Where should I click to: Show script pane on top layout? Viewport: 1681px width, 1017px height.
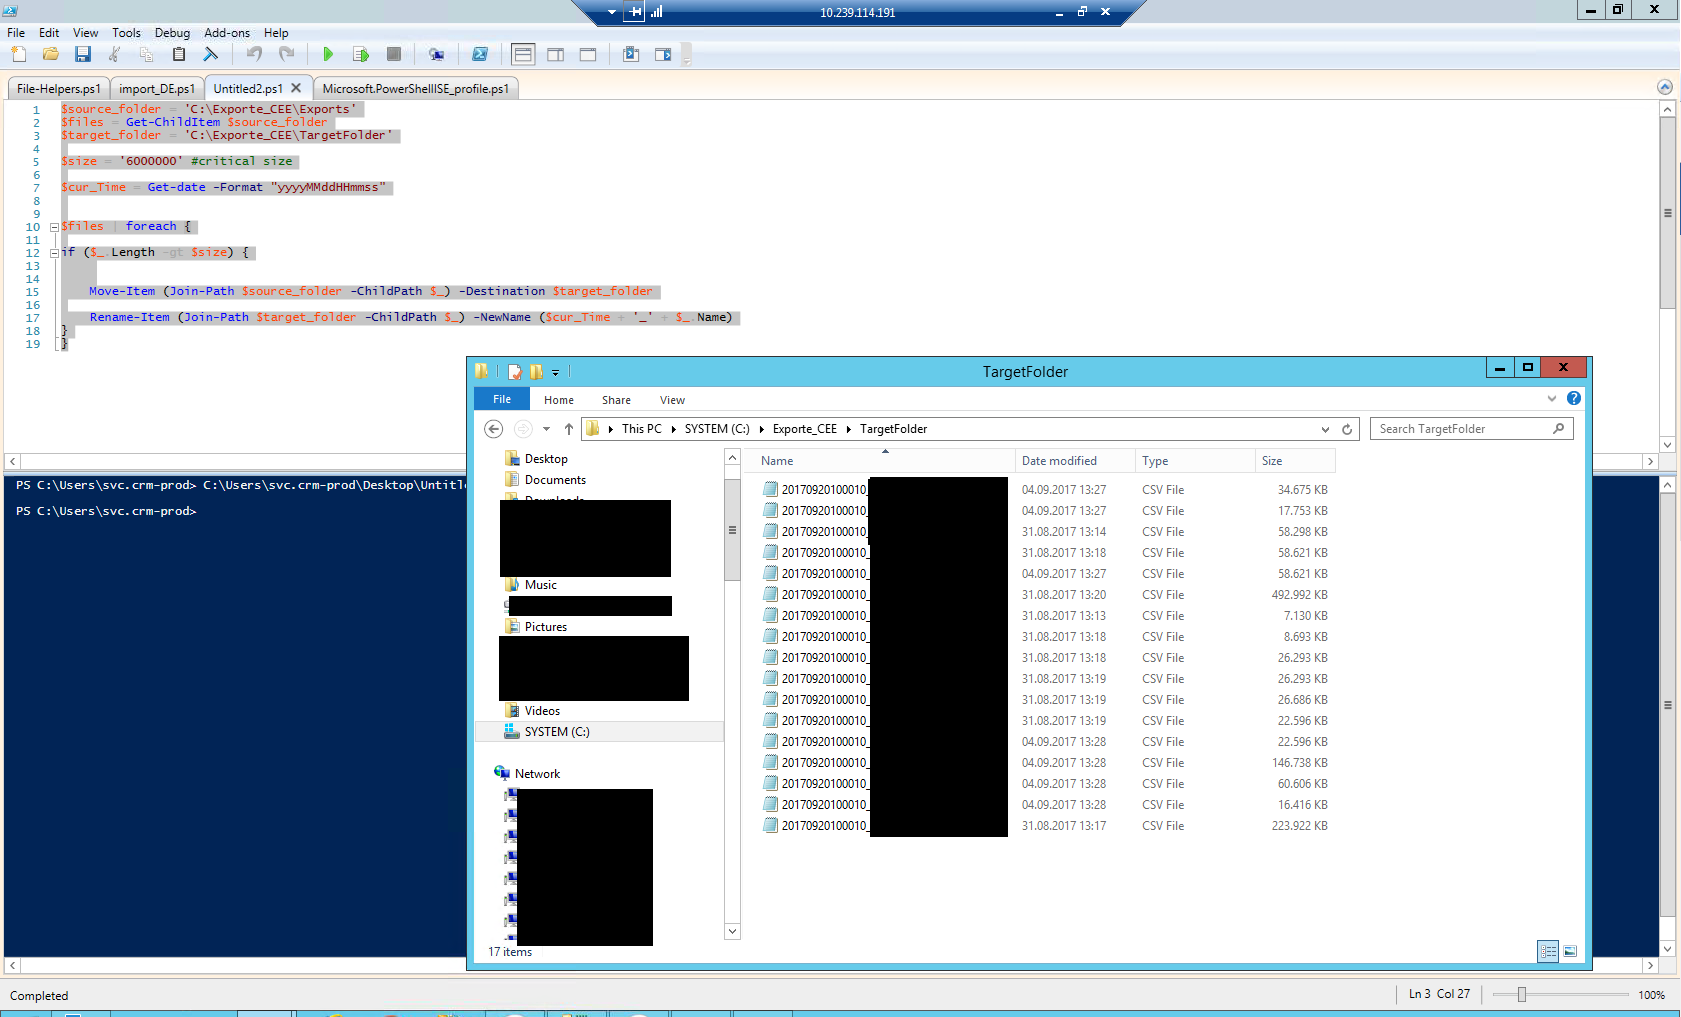pos(523,54)
